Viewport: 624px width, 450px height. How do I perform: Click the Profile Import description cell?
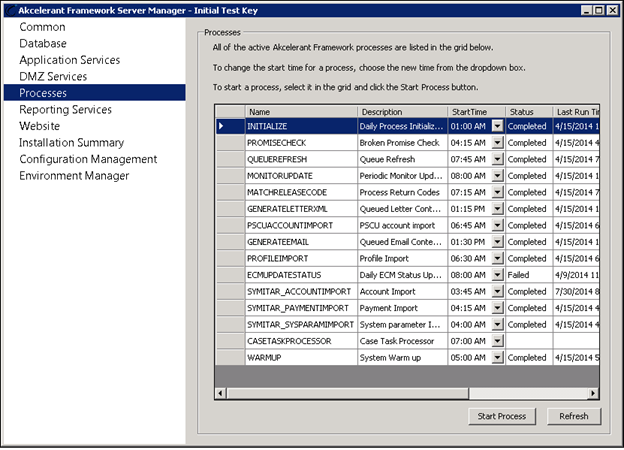point(402,258)
